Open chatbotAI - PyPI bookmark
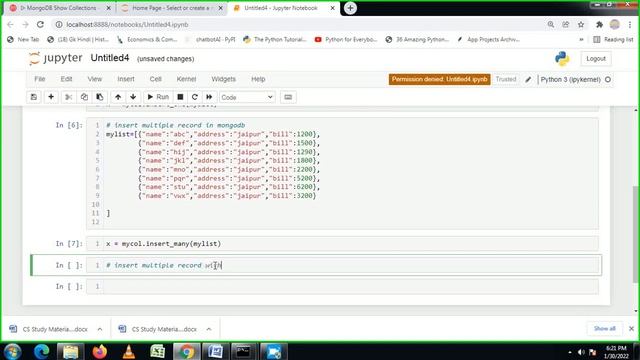640x360 pixels. [211, 40]
